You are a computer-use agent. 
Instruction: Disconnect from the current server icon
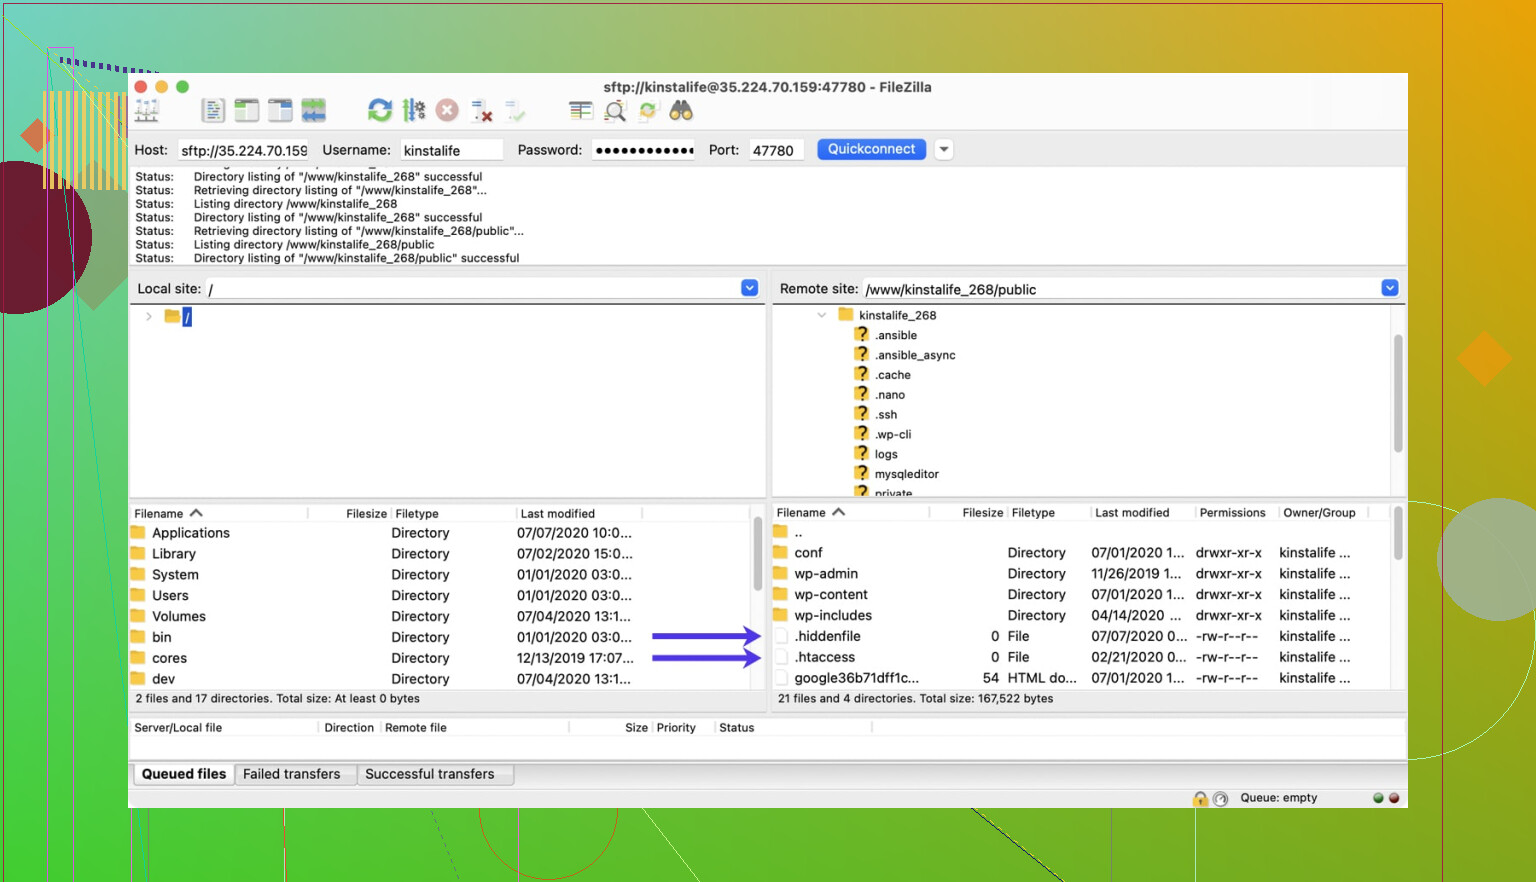coord(481,110)
